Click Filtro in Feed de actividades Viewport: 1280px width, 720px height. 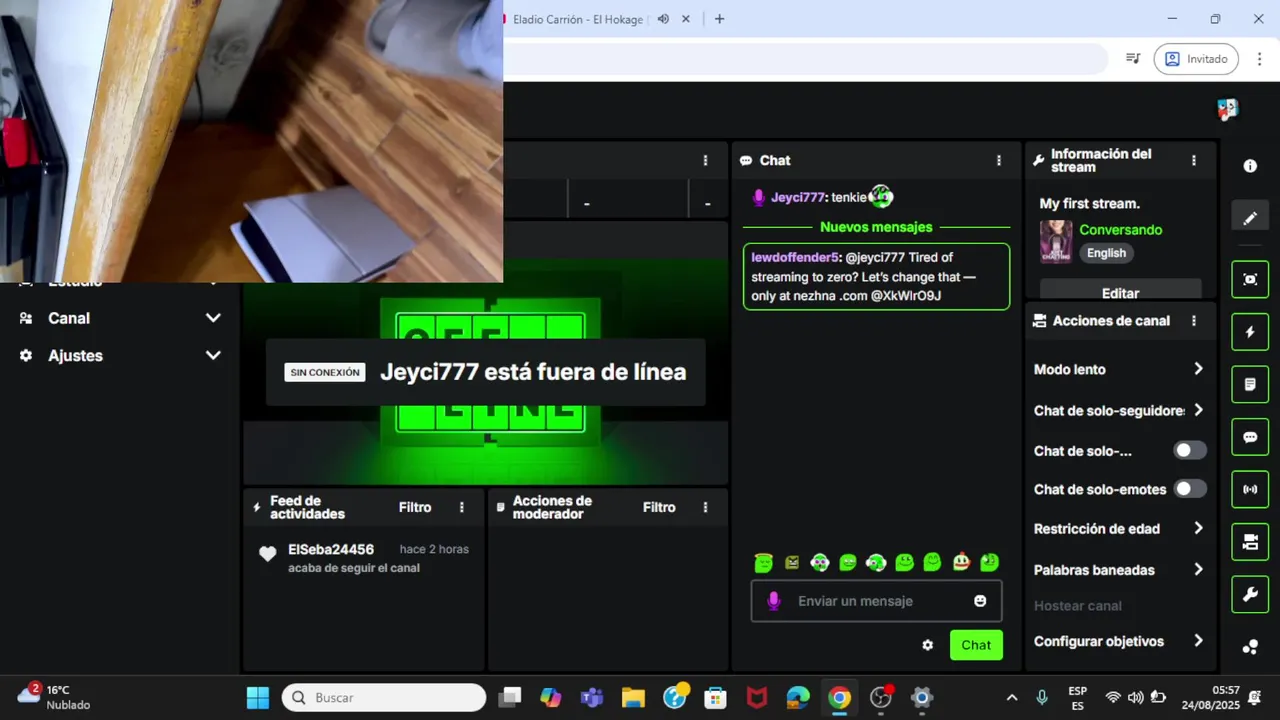click(x=415, y=507)
